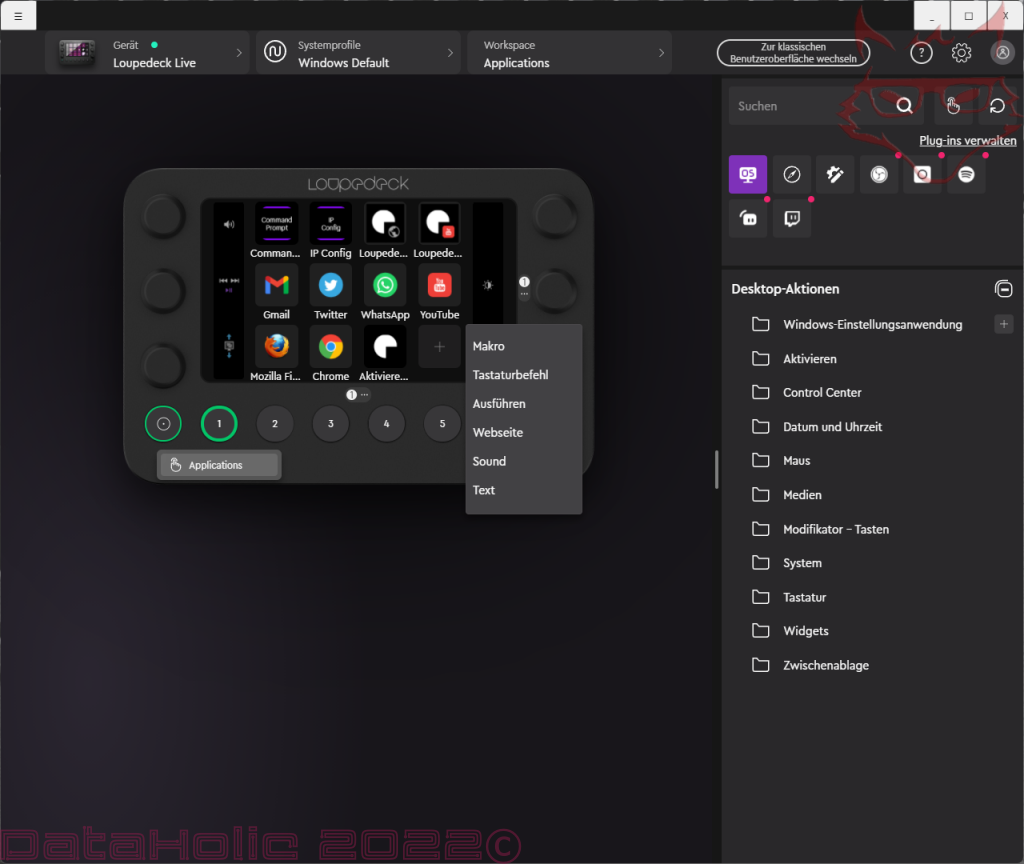
Task: Select round page button 5
Action: [442, 424]
